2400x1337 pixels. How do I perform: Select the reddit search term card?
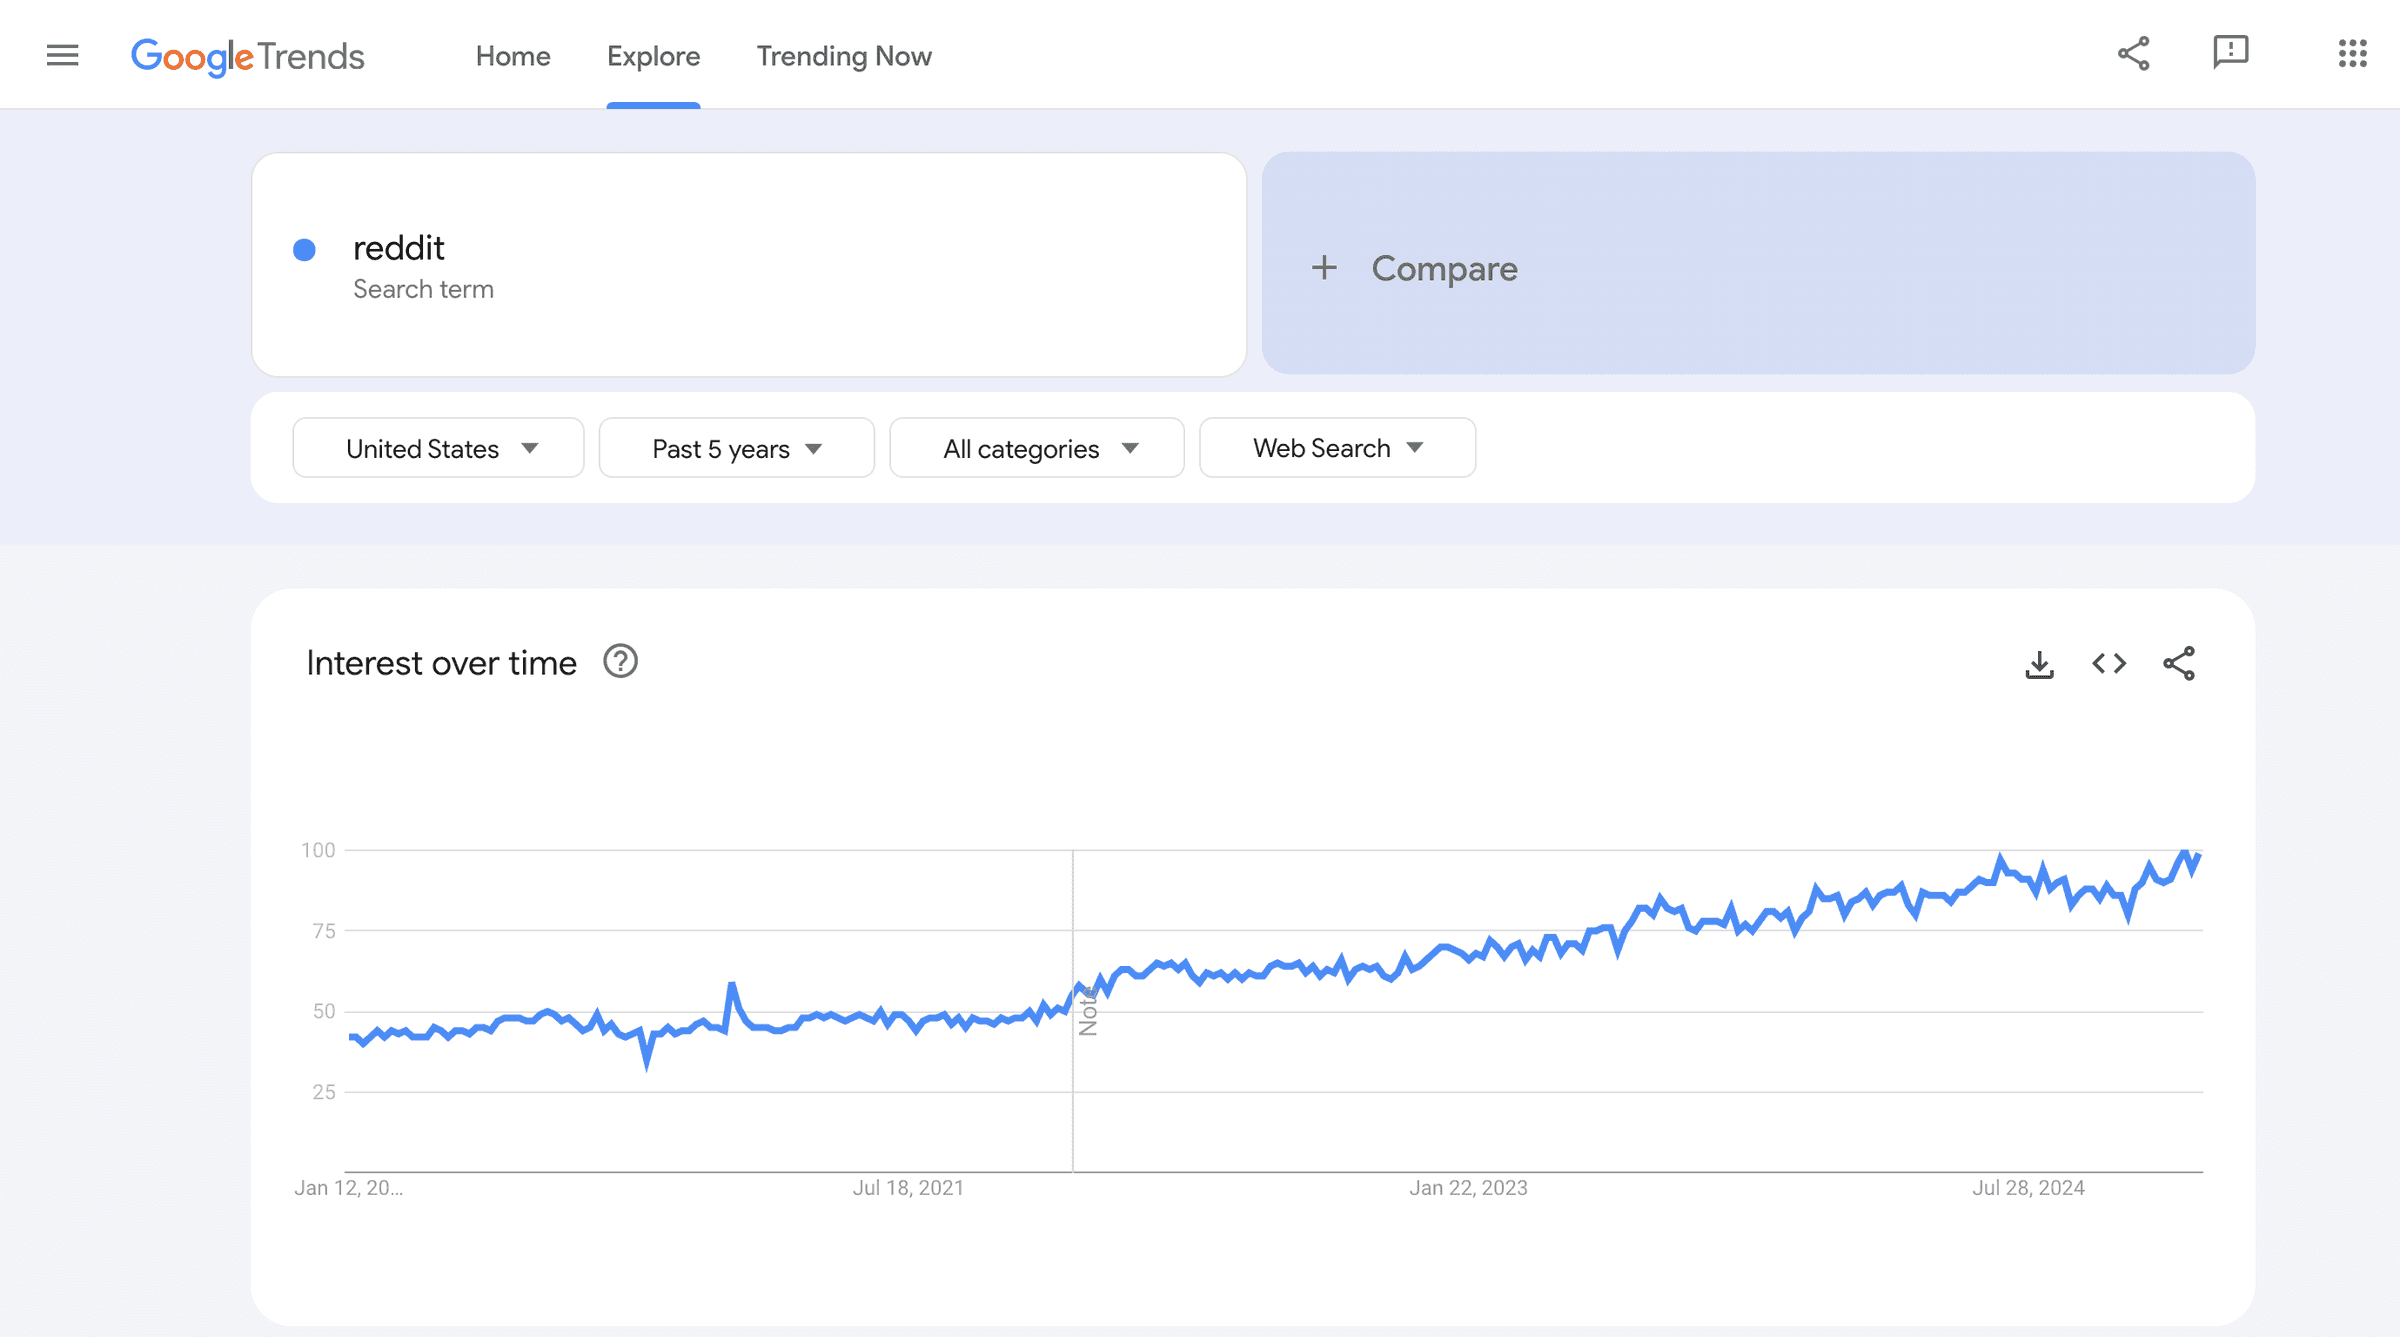pos(748,265)
